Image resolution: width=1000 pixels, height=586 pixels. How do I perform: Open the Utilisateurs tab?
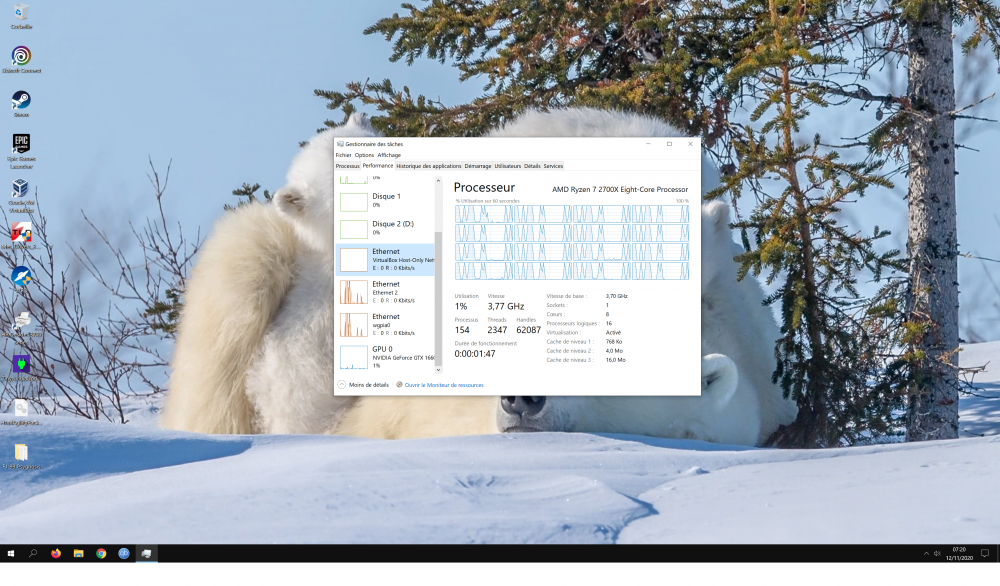click(x=508, y=166)
